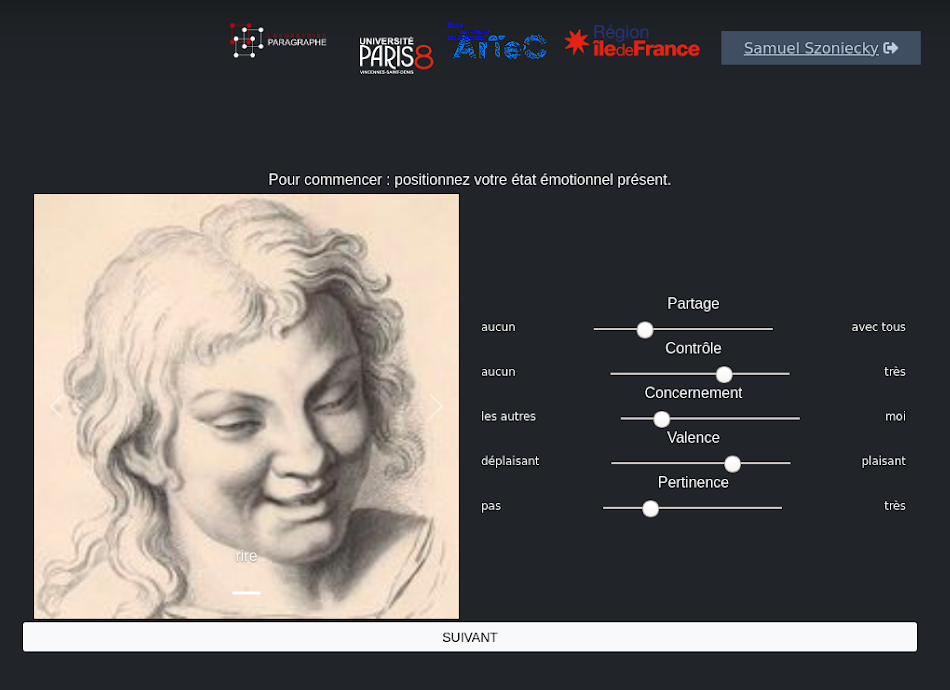Click the Contrôle slider handle
950x690 pixels.
(x=724, y=374)
